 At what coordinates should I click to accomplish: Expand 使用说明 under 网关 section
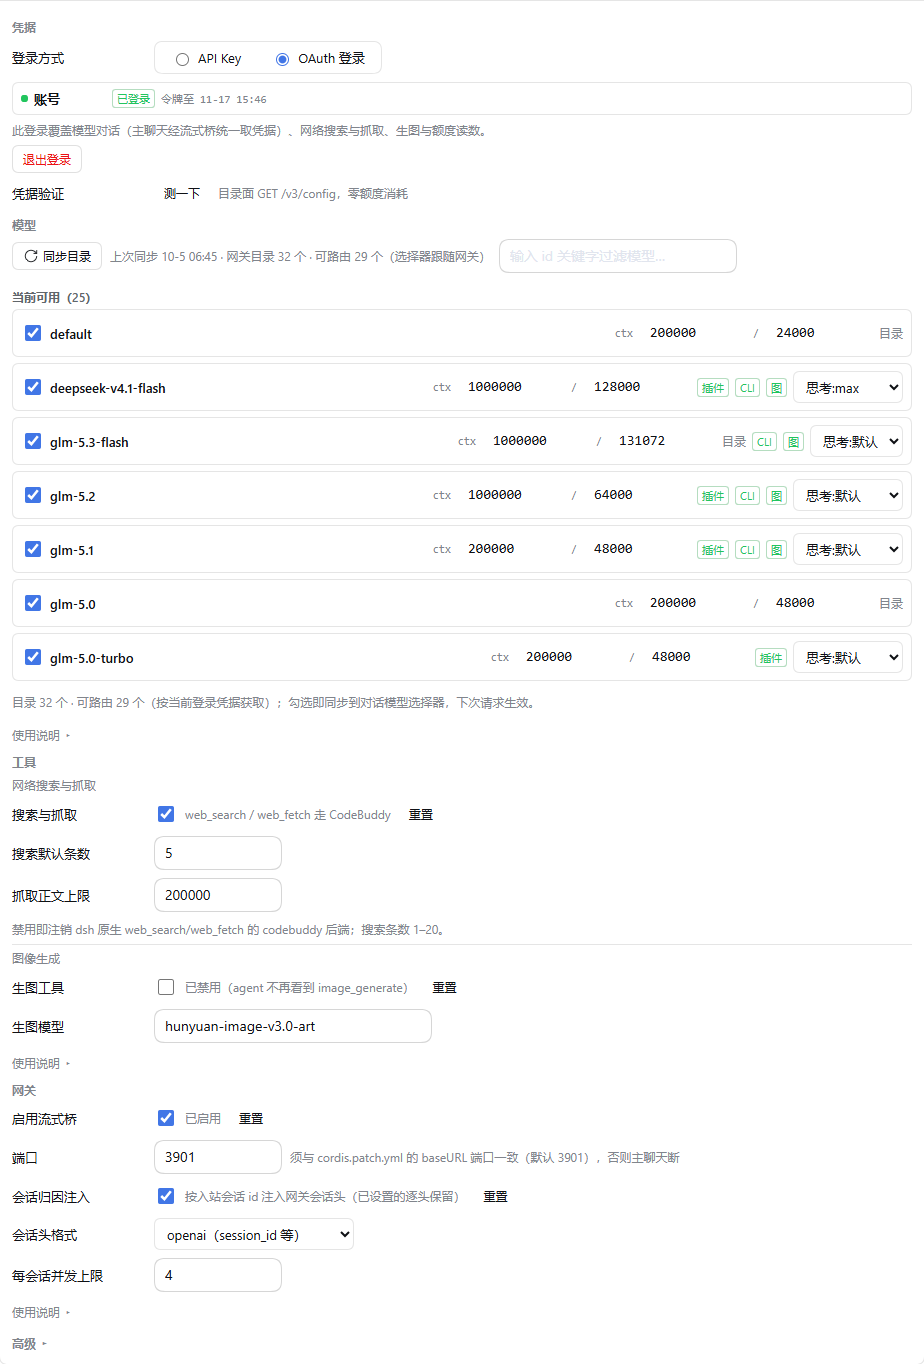(x=41, y=1312)
